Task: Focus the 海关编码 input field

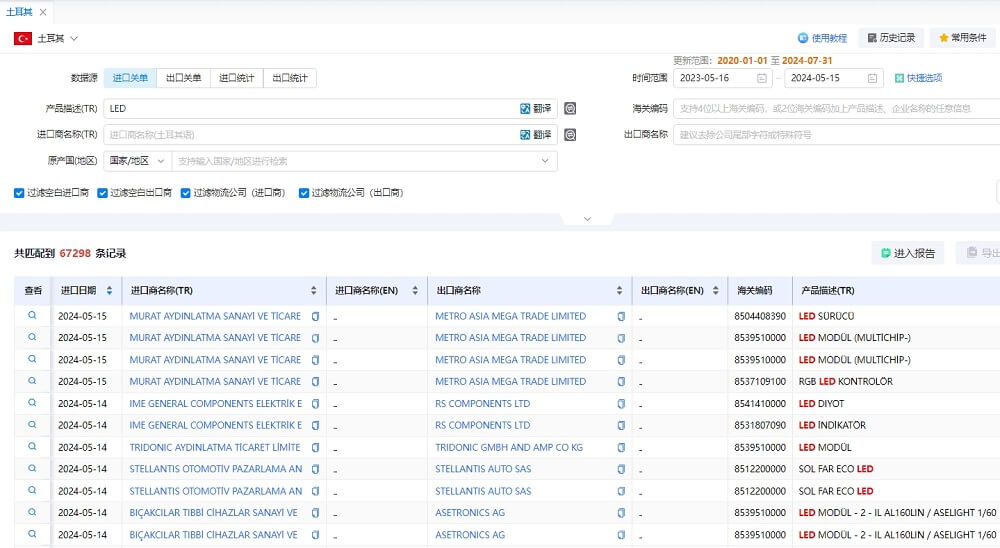Action: tap(837, 108)
